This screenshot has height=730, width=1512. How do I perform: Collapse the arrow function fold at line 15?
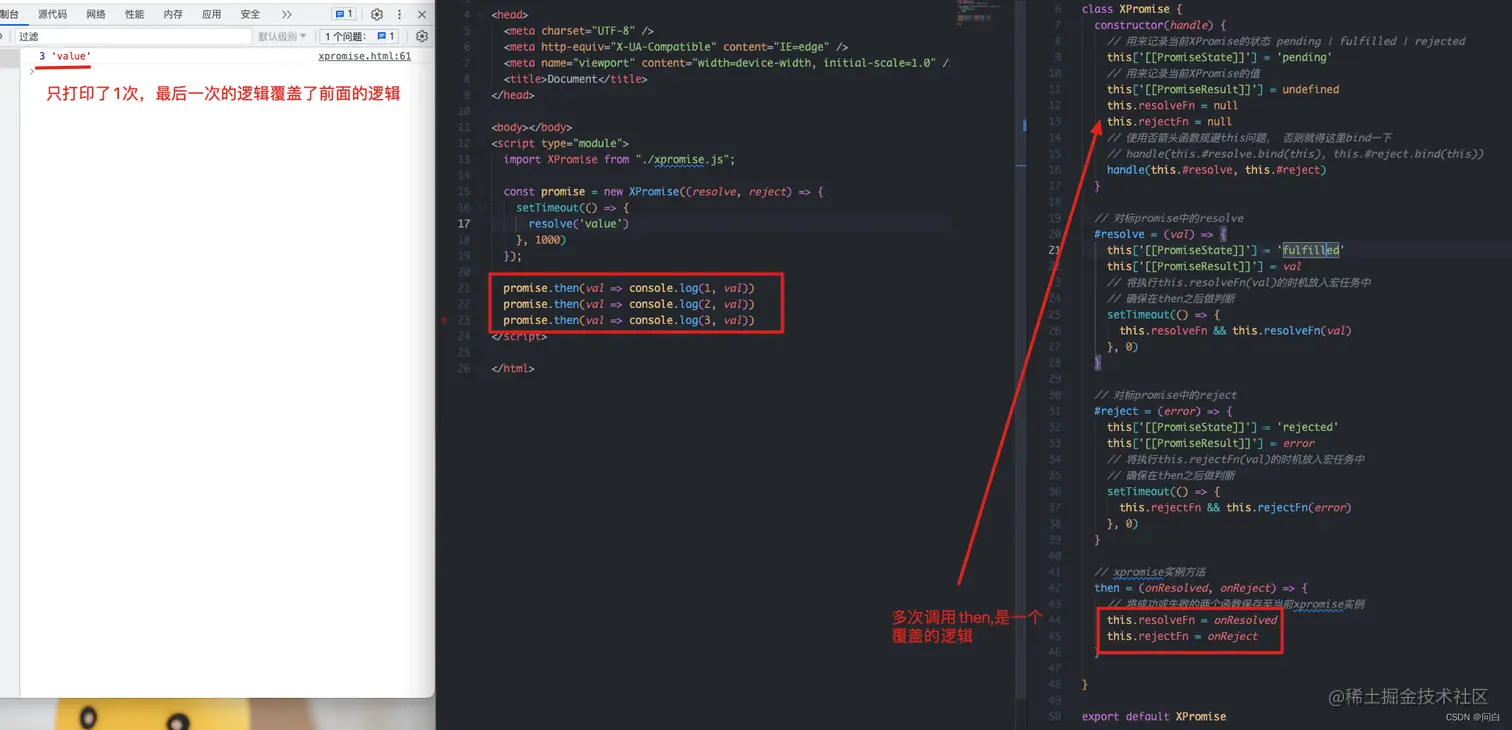coord(481,192)
